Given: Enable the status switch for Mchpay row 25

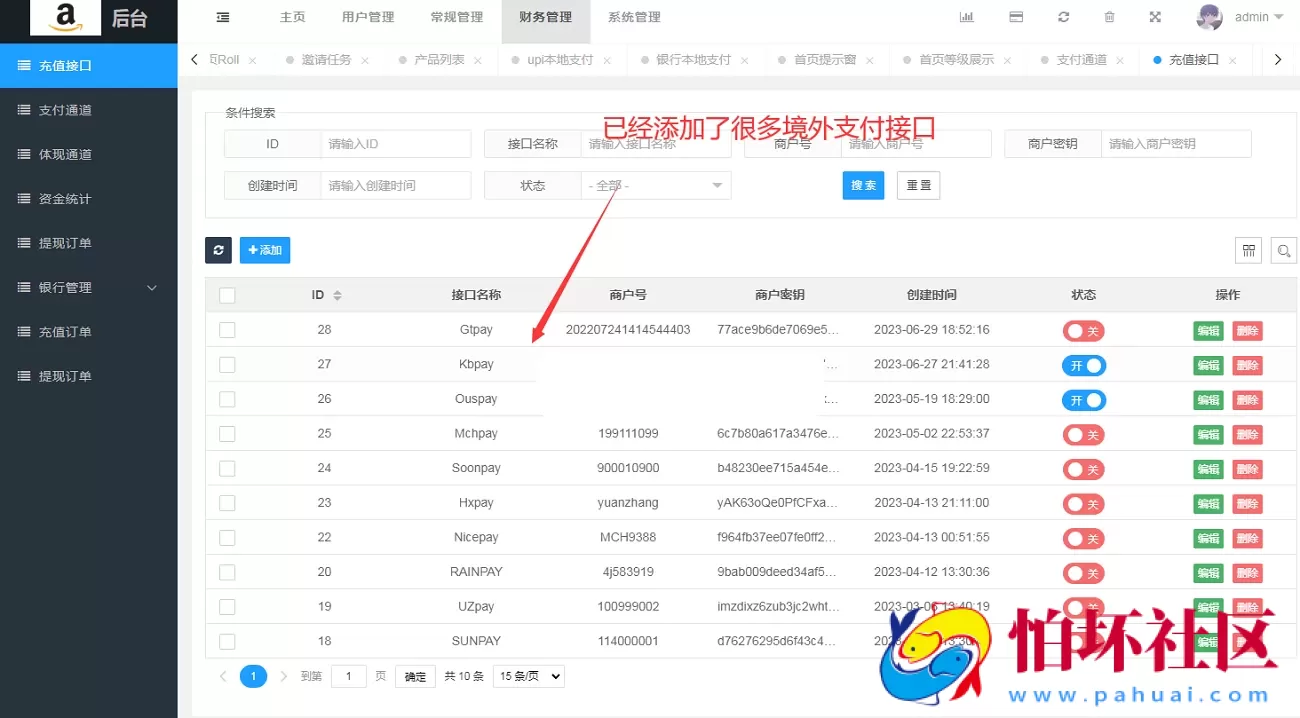Looking at the screenshot, I should click(1083, 434).
